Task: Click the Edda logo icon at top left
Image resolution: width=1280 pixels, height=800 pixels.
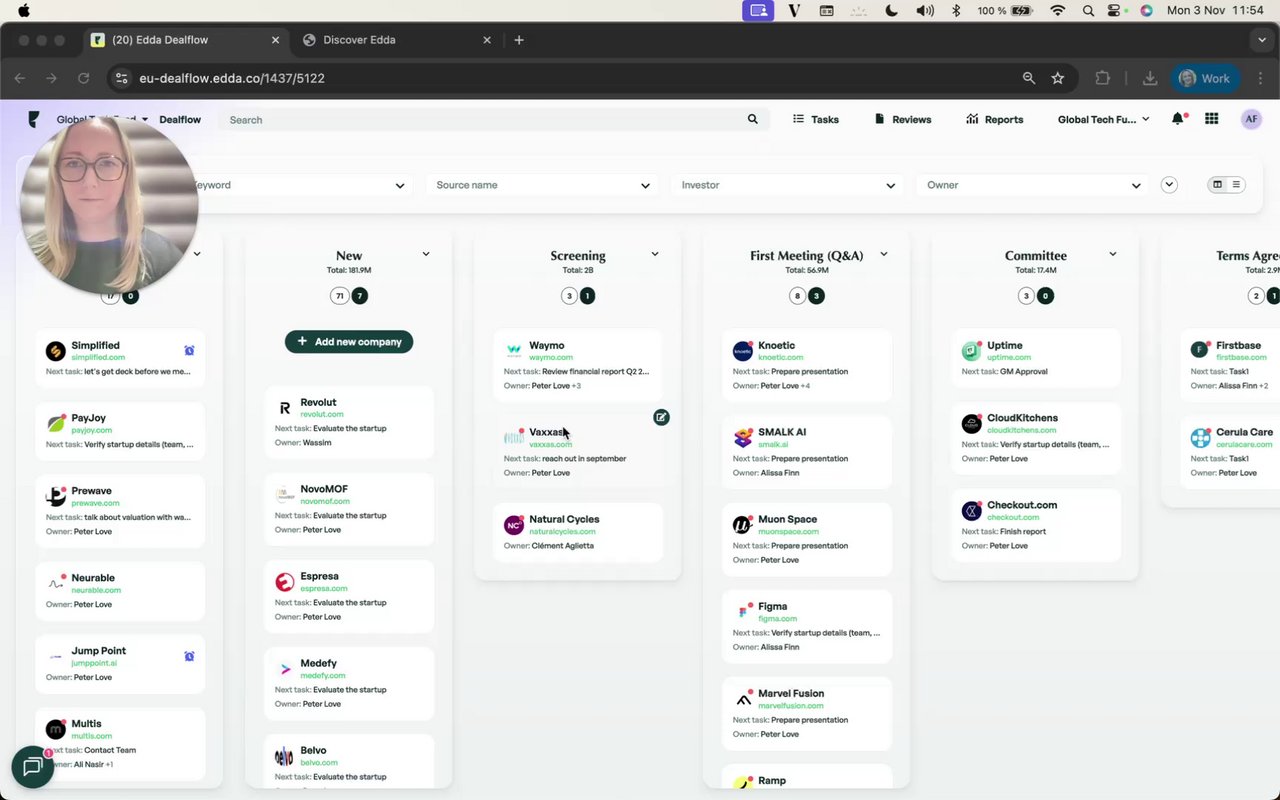Action: (34, 119)
